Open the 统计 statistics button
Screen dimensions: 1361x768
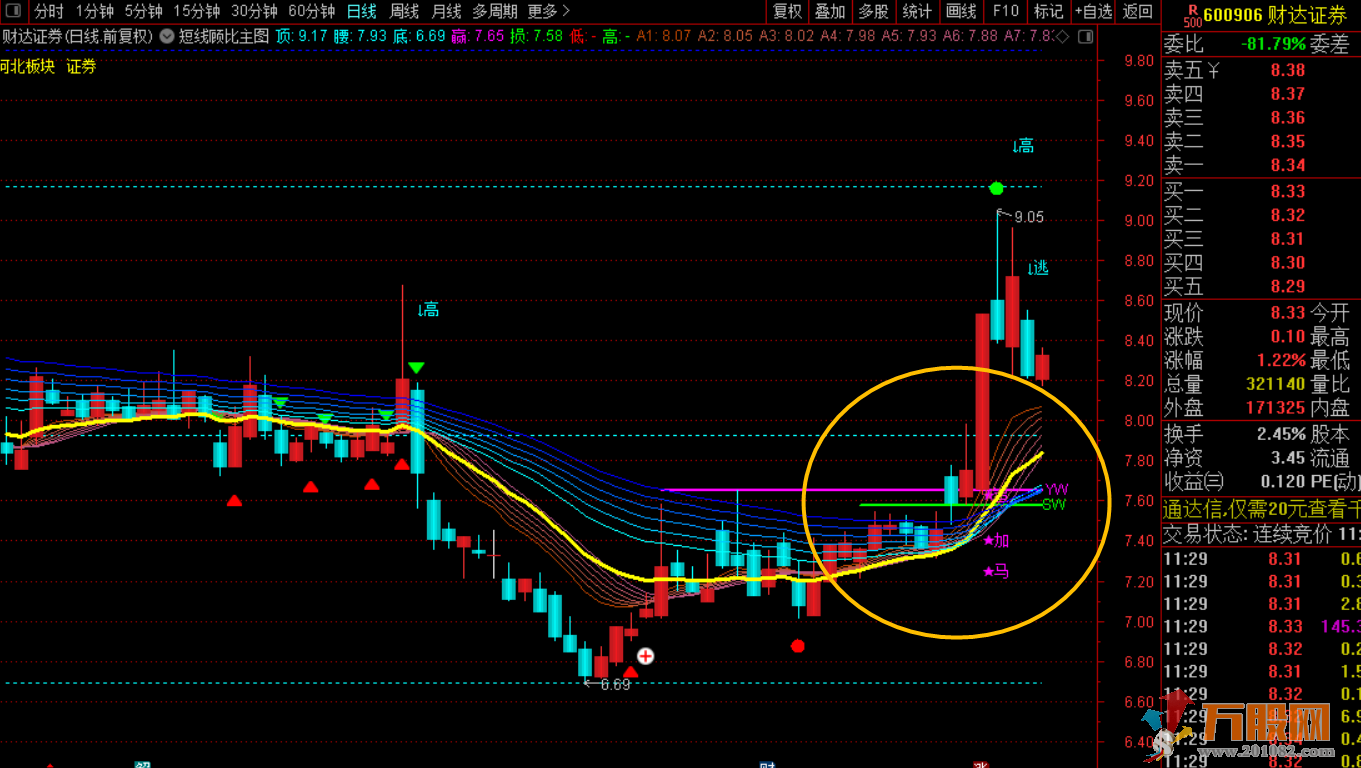(x=917, y=12)
